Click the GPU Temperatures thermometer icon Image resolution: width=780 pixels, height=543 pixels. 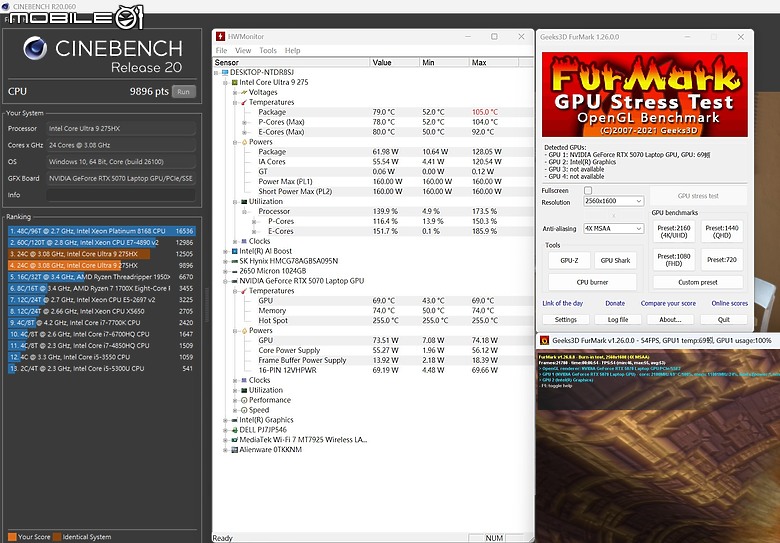click(x=244, y=291)
